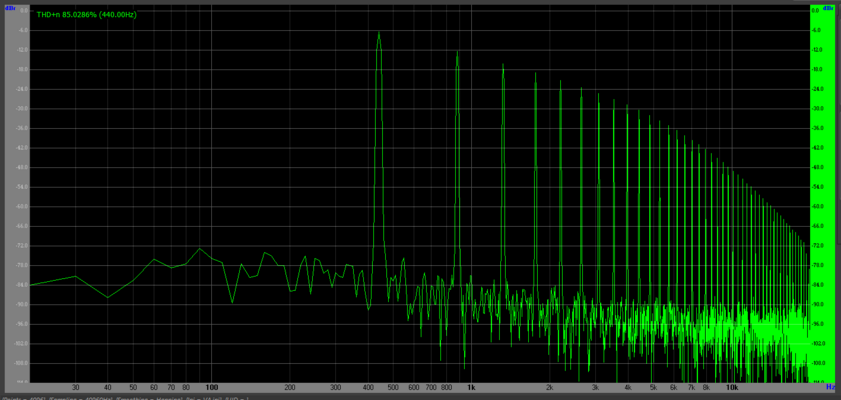Click the -90.0 value on the green dB scale

[815, 305]
